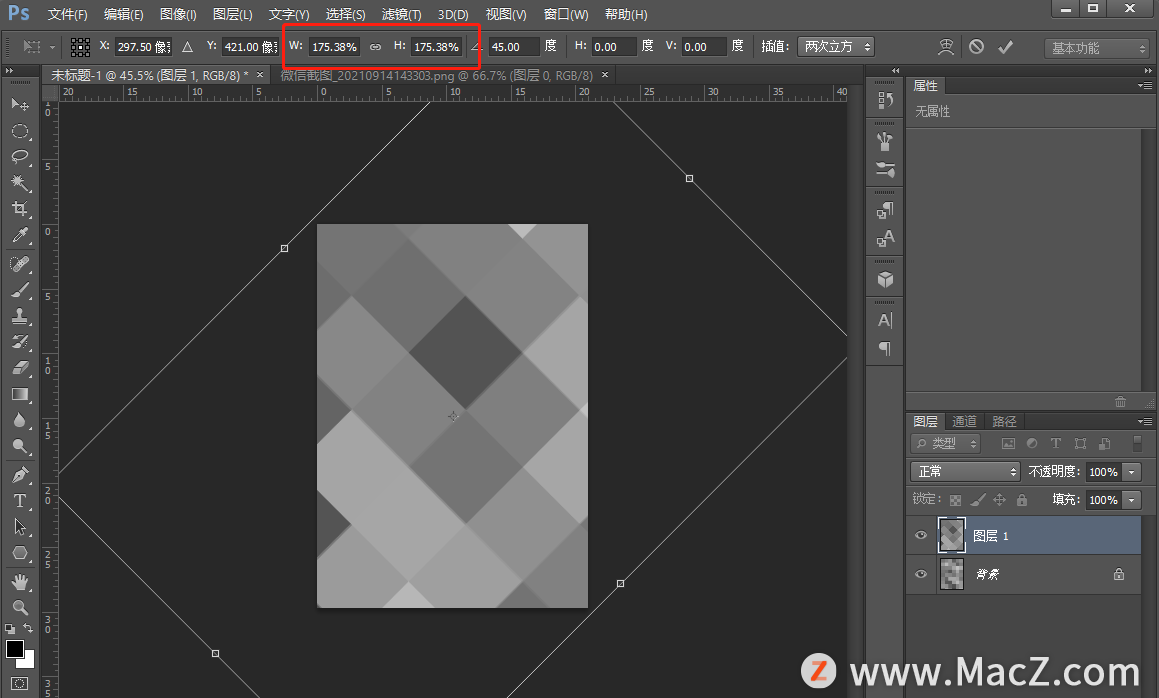Viewport: 1159px width, 698px height.
Task: Select the Gradient tool
Action: click(x=20, y=394)
